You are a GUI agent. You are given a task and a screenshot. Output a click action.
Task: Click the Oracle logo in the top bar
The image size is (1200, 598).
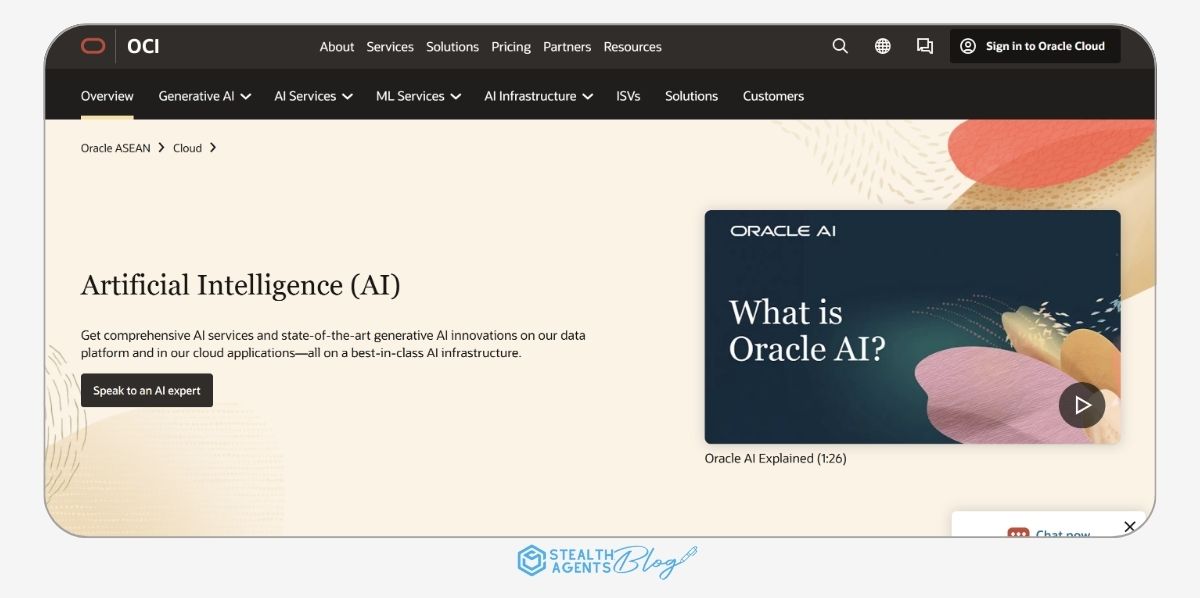coord(93,46)
